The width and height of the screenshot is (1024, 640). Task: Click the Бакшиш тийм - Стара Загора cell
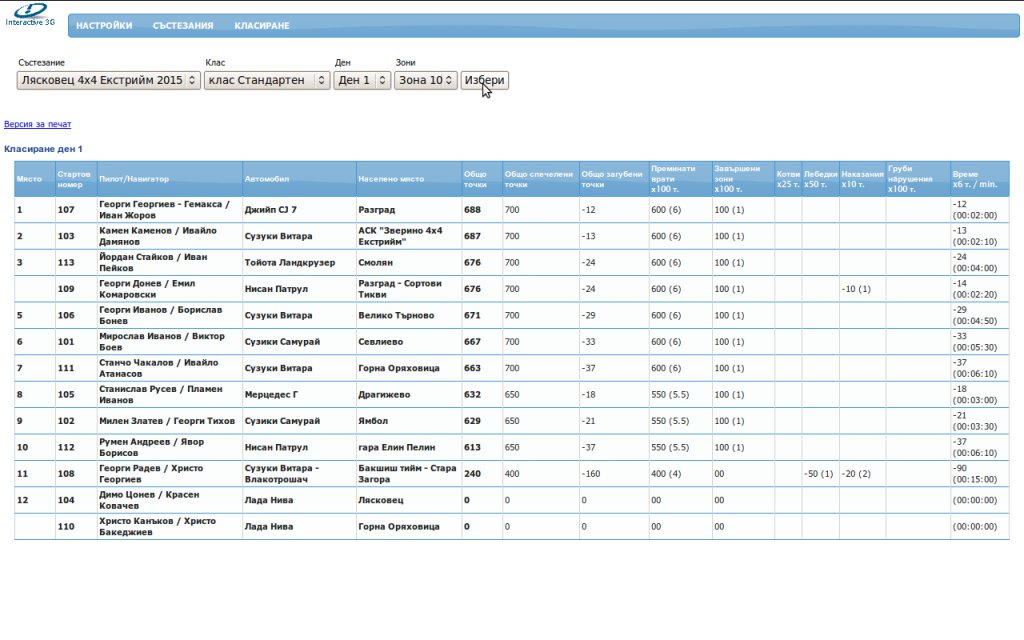coord(408,474)
